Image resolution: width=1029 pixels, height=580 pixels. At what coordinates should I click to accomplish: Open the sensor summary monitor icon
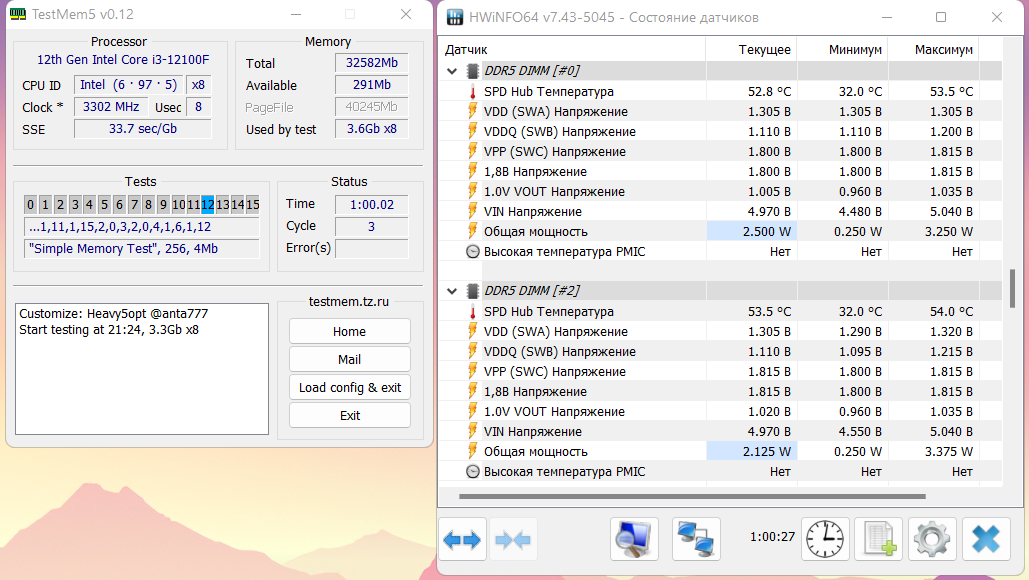(x=634, y=539)
